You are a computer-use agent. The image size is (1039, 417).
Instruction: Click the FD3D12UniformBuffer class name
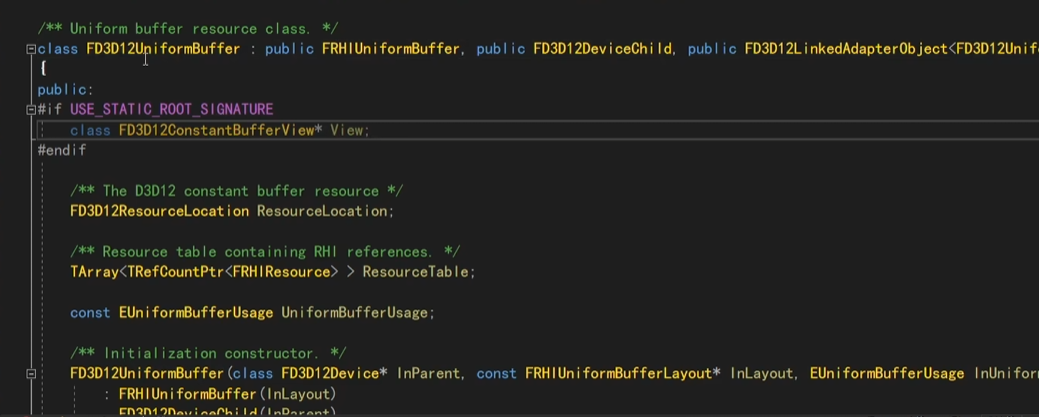tap(163, 49)
